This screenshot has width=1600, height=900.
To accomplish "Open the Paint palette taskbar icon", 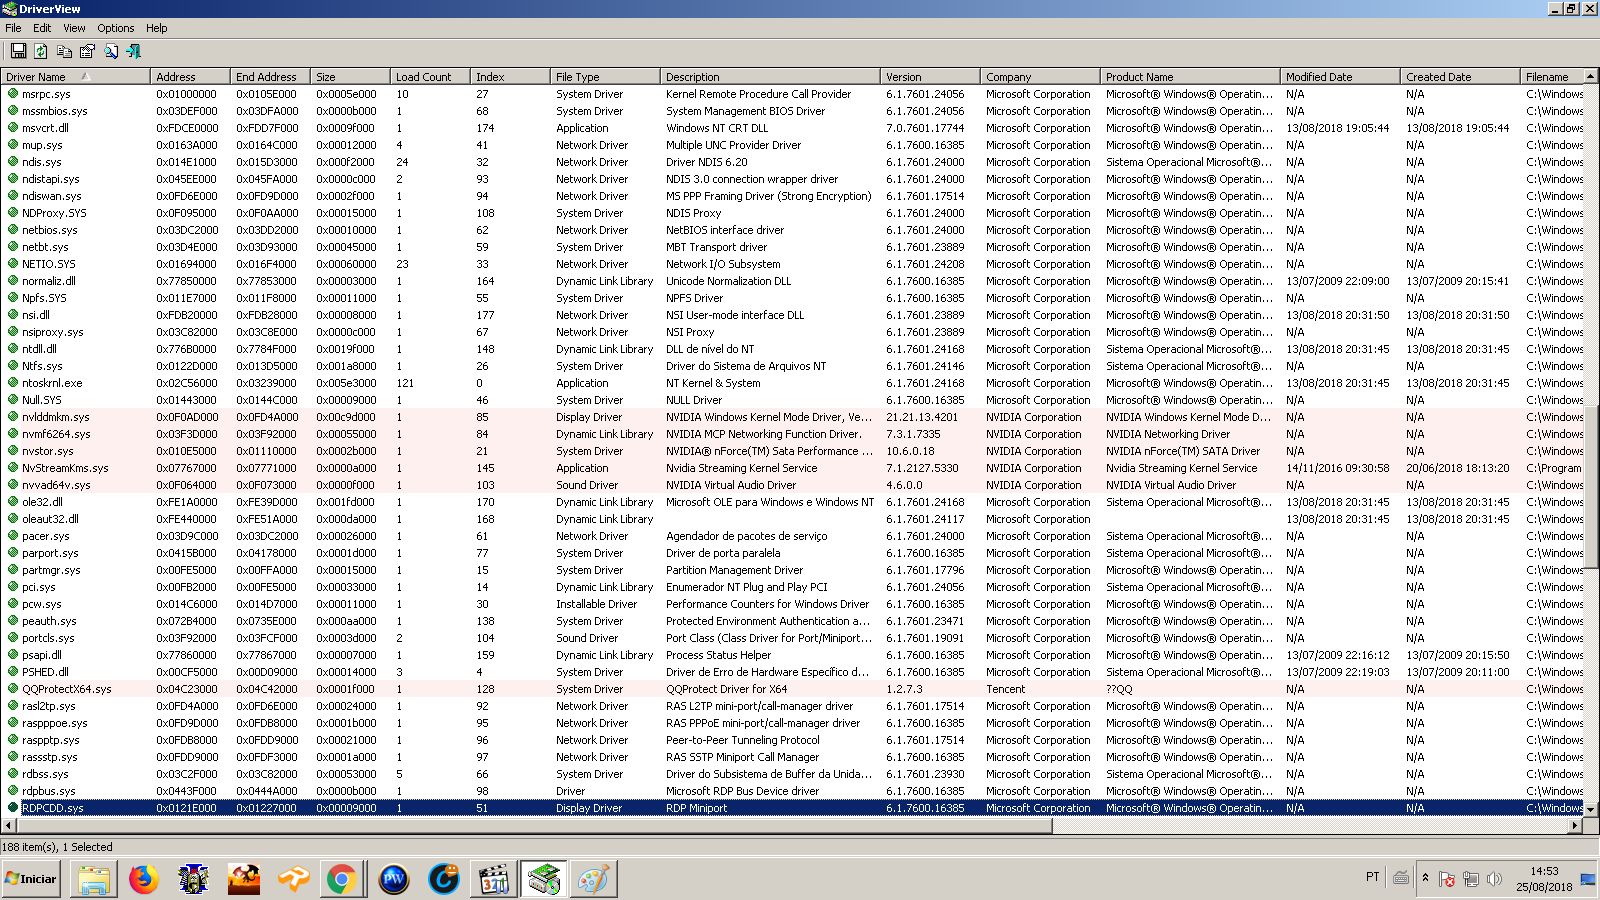I will [594, 879].
